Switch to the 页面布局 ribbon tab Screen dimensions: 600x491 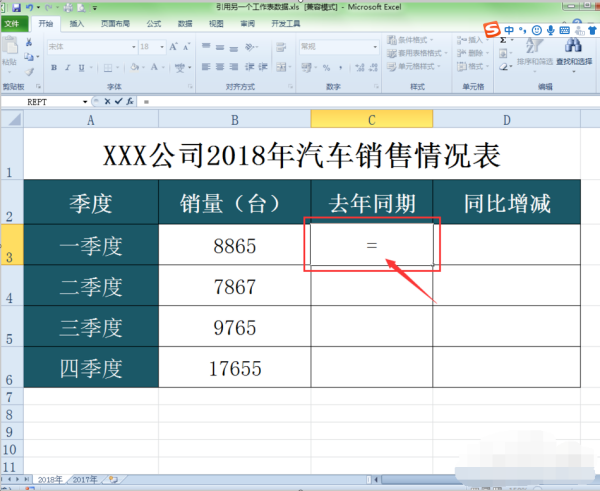point(115,24)
